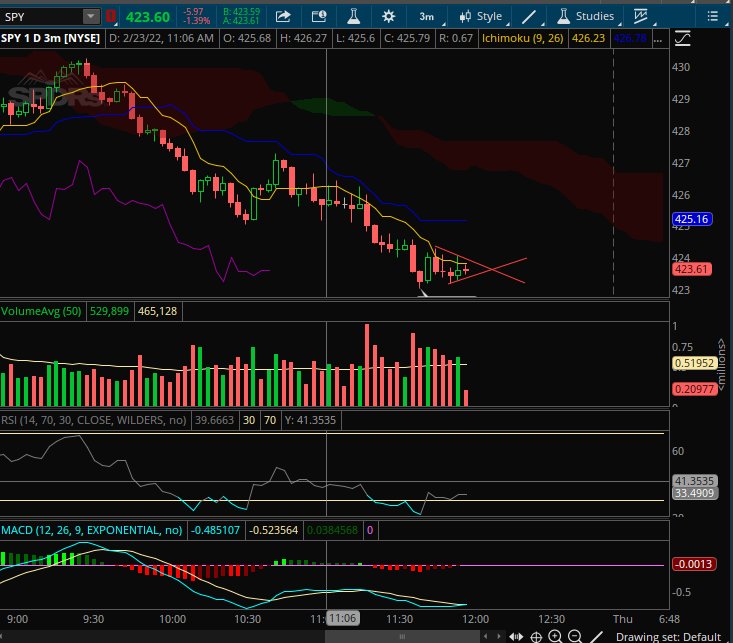This screenshot has width=733, height=643.
Task: Open the Drawing set: Default selector
Action: [x=668, y=637]
